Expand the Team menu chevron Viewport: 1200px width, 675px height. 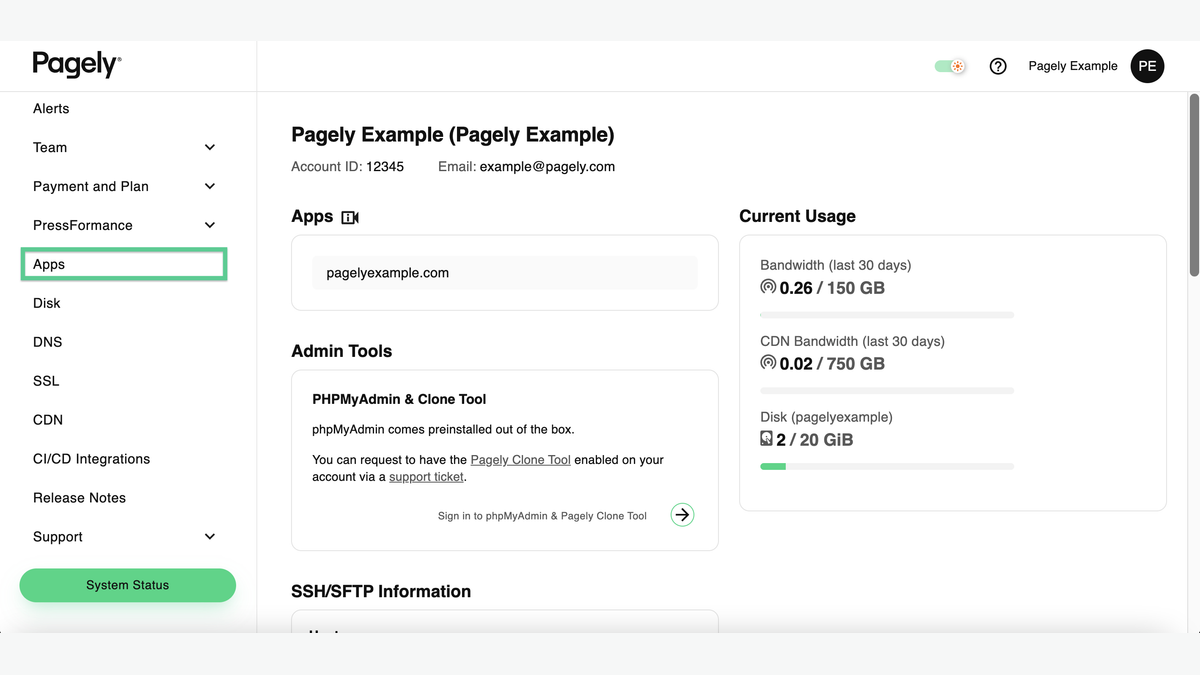[210, 147]
